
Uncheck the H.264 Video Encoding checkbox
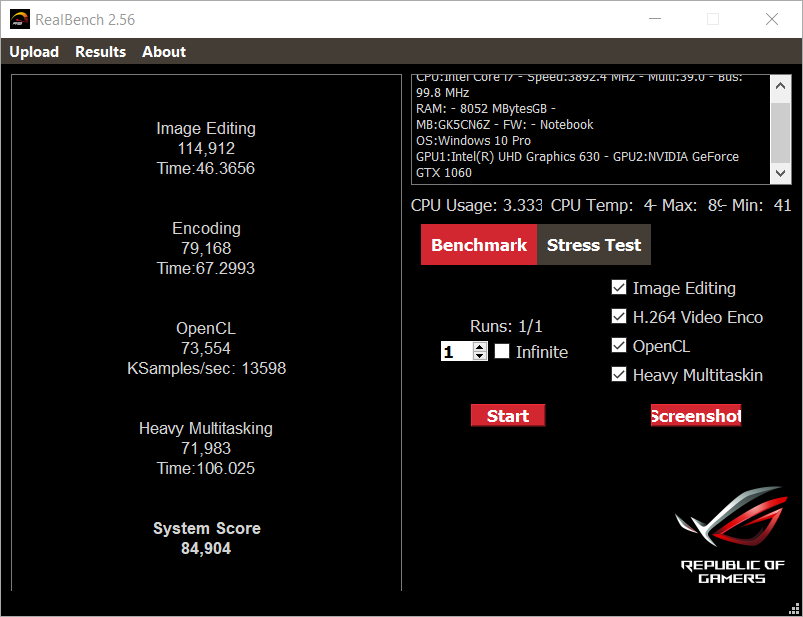click(619, 316)
